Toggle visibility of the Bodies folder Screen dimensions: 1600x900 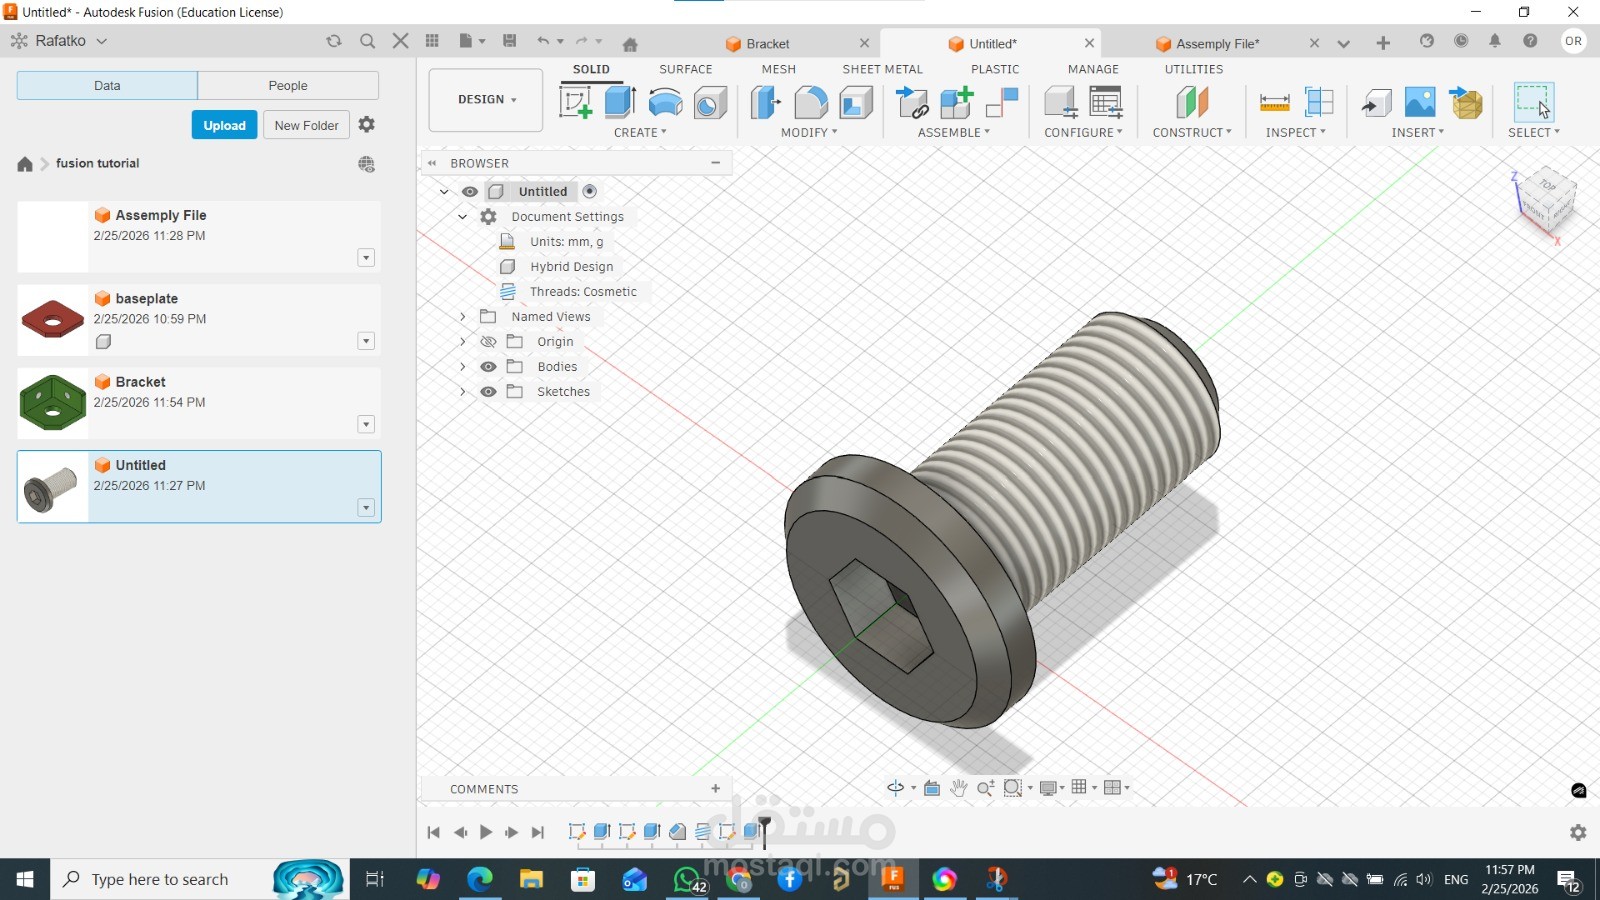[x=488, y=367]
